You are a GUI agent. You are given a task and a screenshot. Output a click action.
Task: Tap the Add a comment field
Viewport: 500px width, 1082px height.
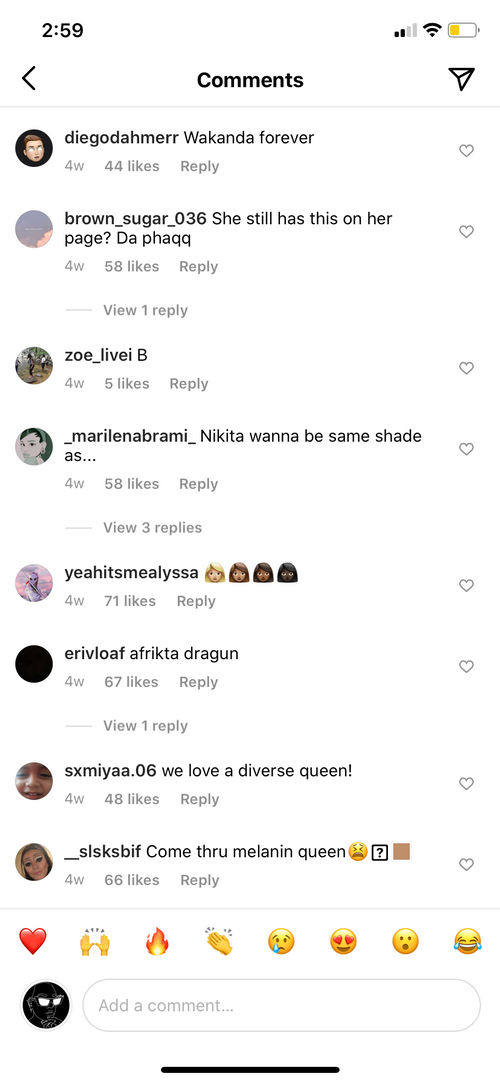tap(281, 1005)
